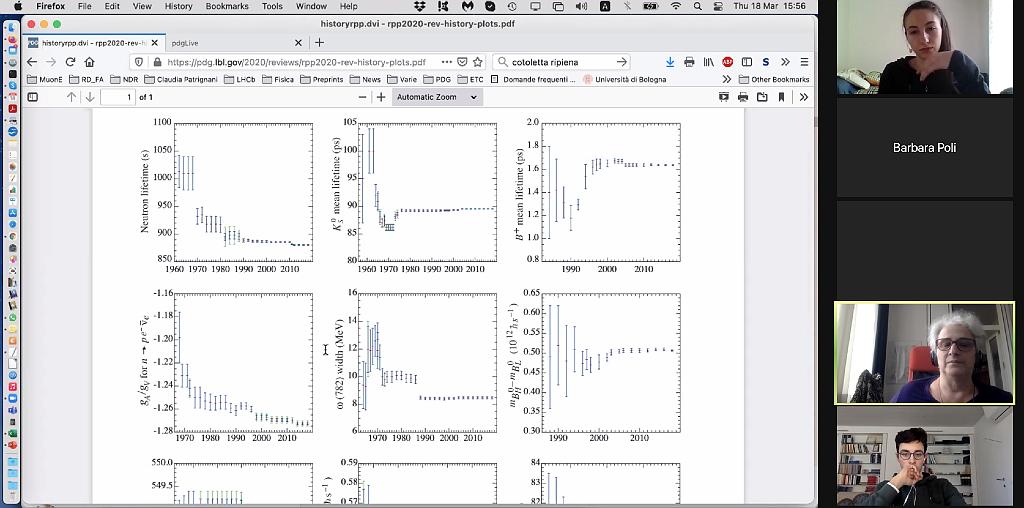Open the Automatic Zoom dropdown
Viewport: 1024px width, 508px height.
(437, 97)
